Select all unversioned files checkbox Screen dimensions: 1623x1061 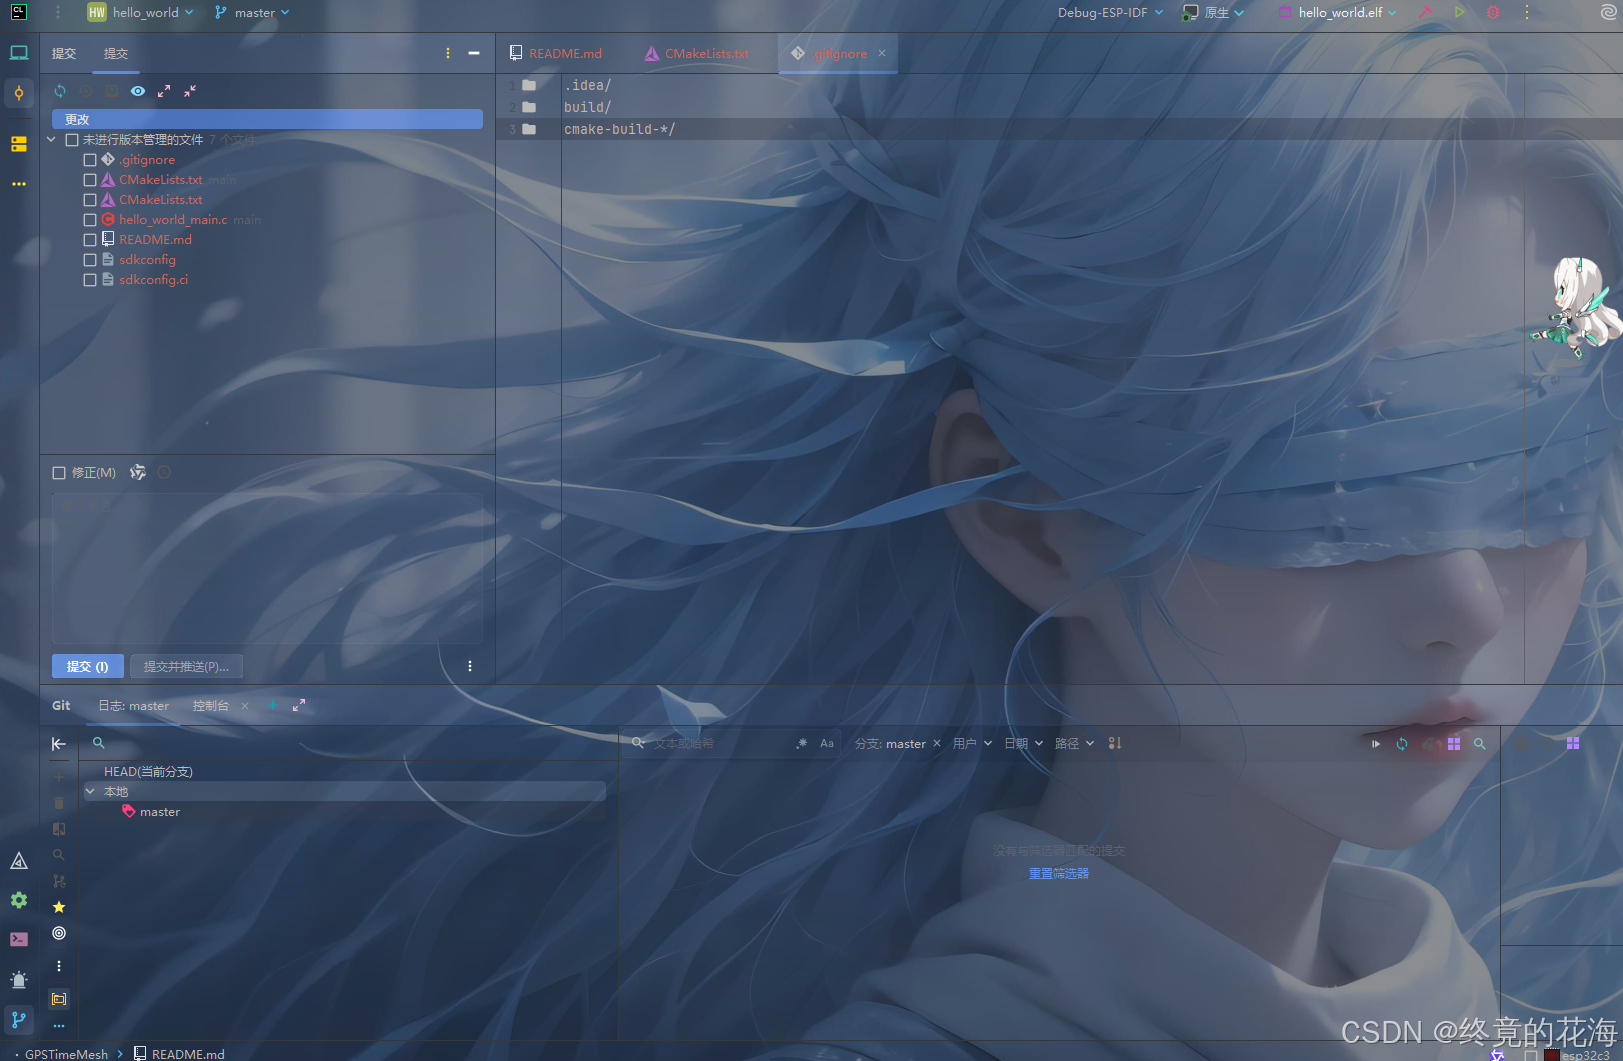pyautogui.click(x=72, y=140)
